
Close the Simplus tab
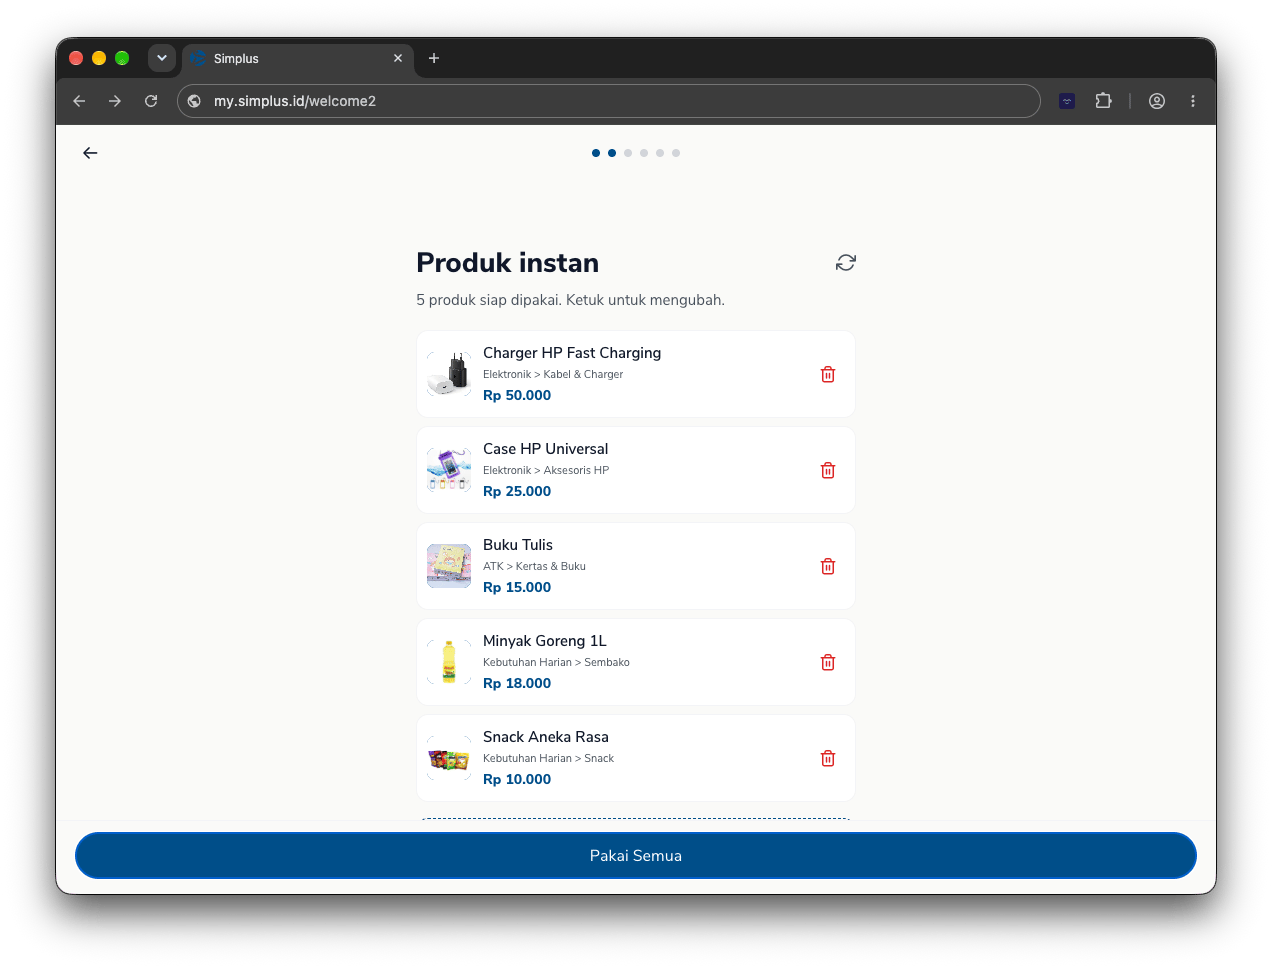coord(398,58)
